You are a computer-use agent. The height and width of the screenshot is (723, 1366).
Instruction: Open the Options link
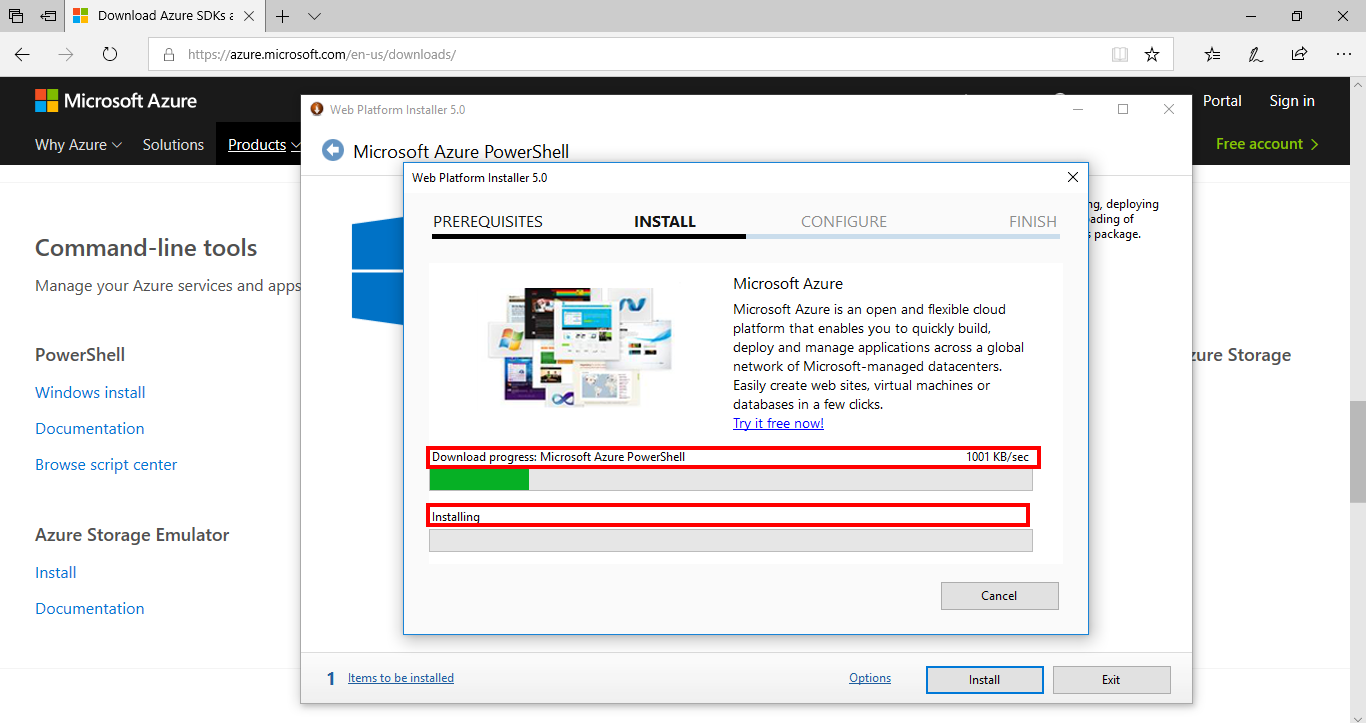click(x=870, y=678)
